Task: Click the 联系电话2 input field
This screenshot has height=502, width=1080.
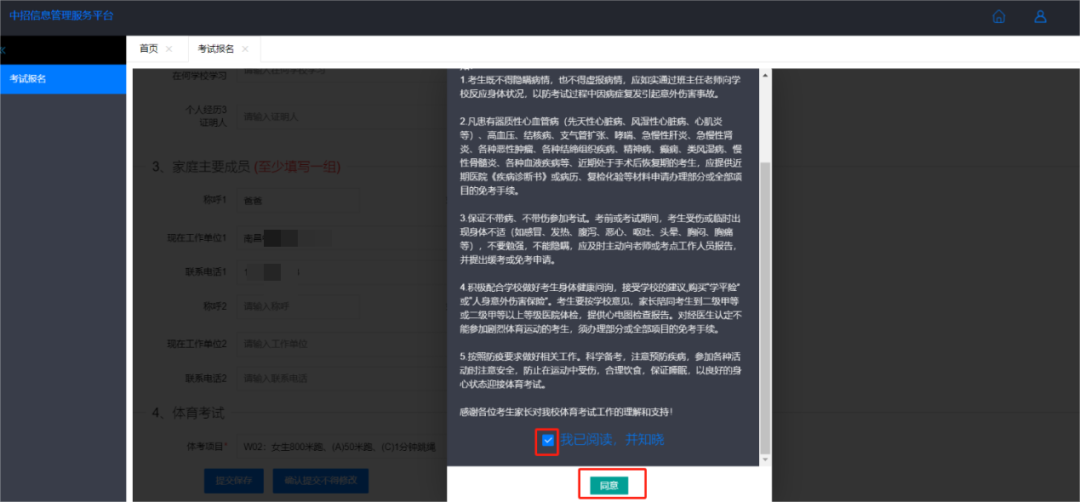Action: [341, 378]
